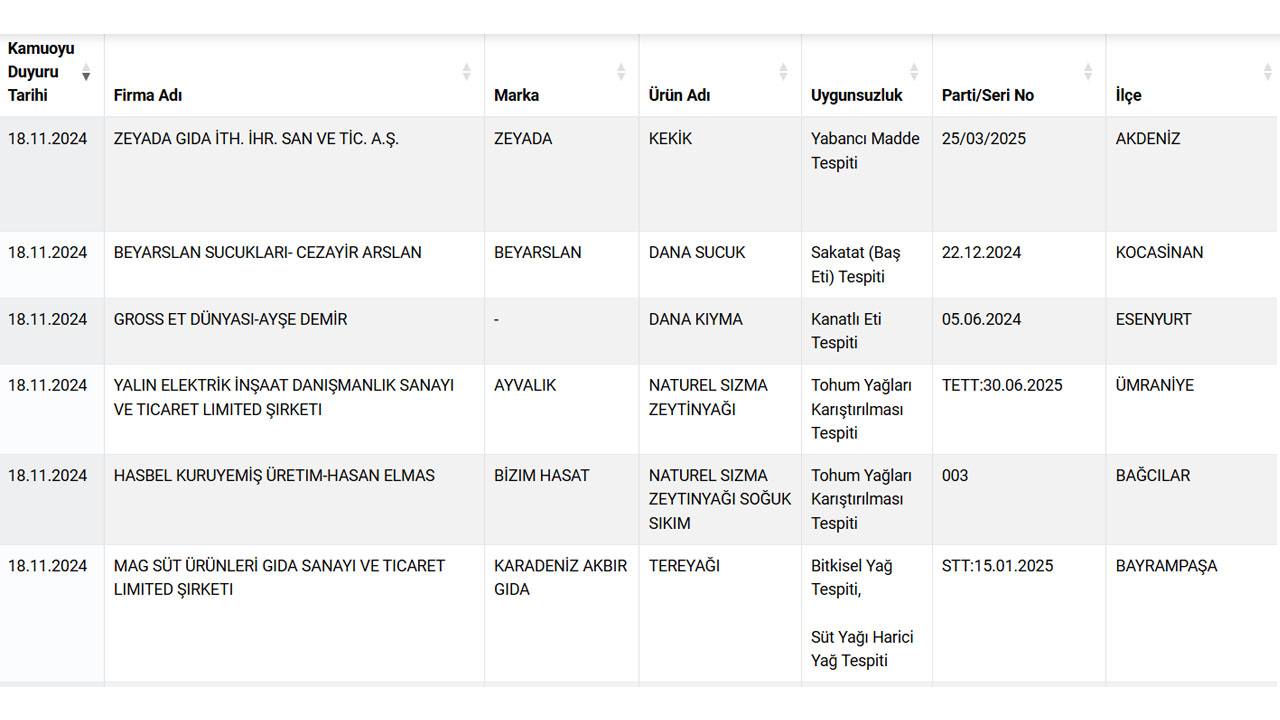
Task: Click the KOCASİNAN district cell
Action: 1159,253
